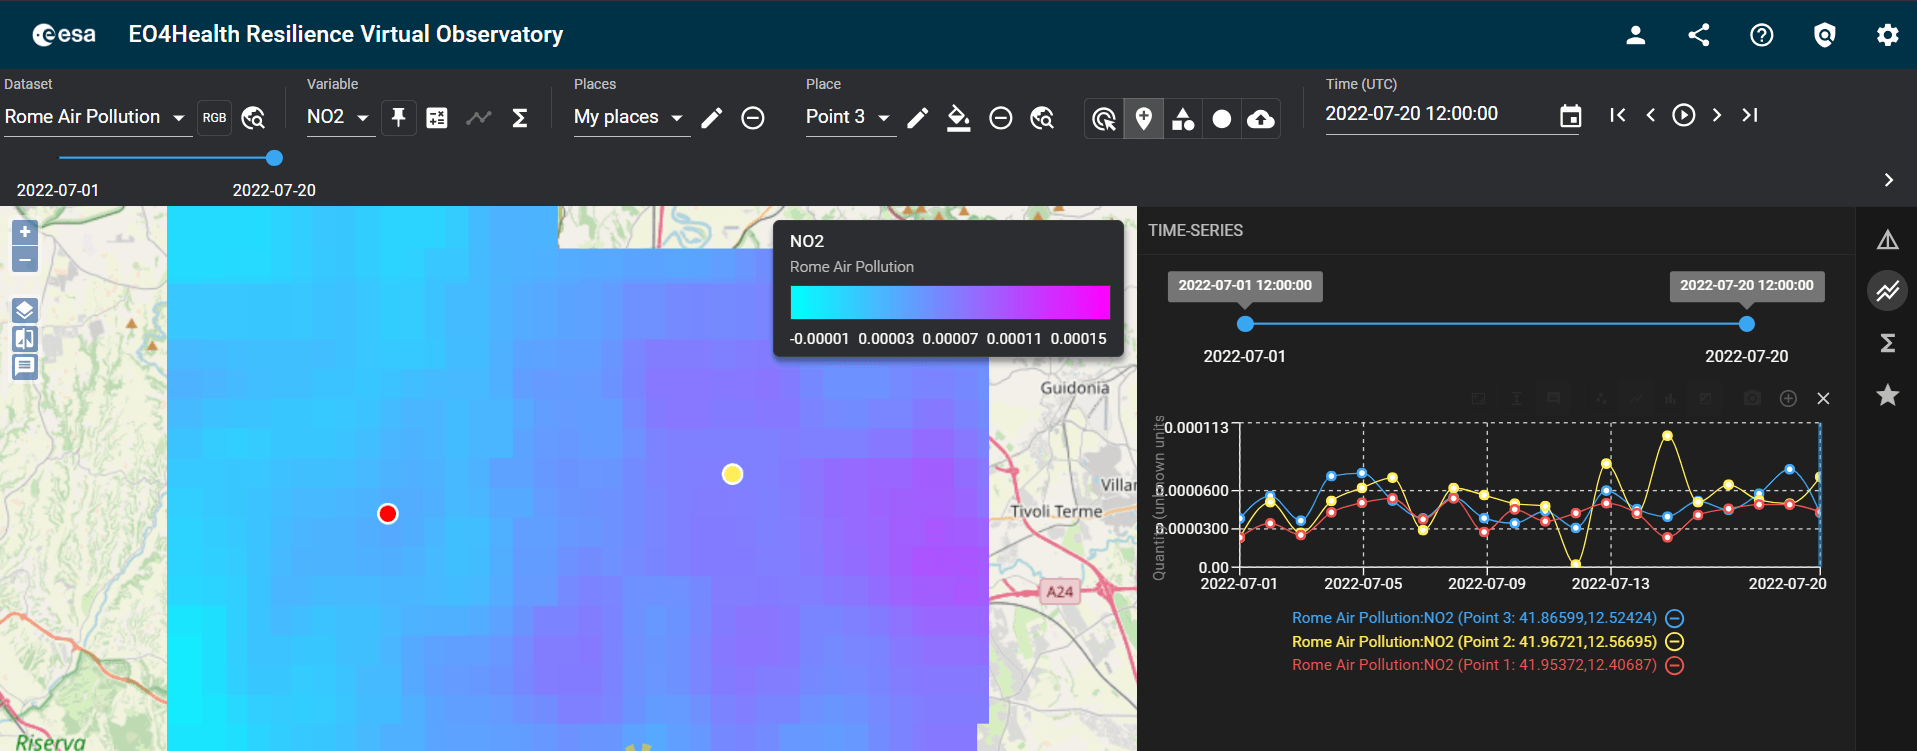Open the help question mark icon
Image resolution: width=1917 pixels, height=751 pixels.
point(1762,35)
